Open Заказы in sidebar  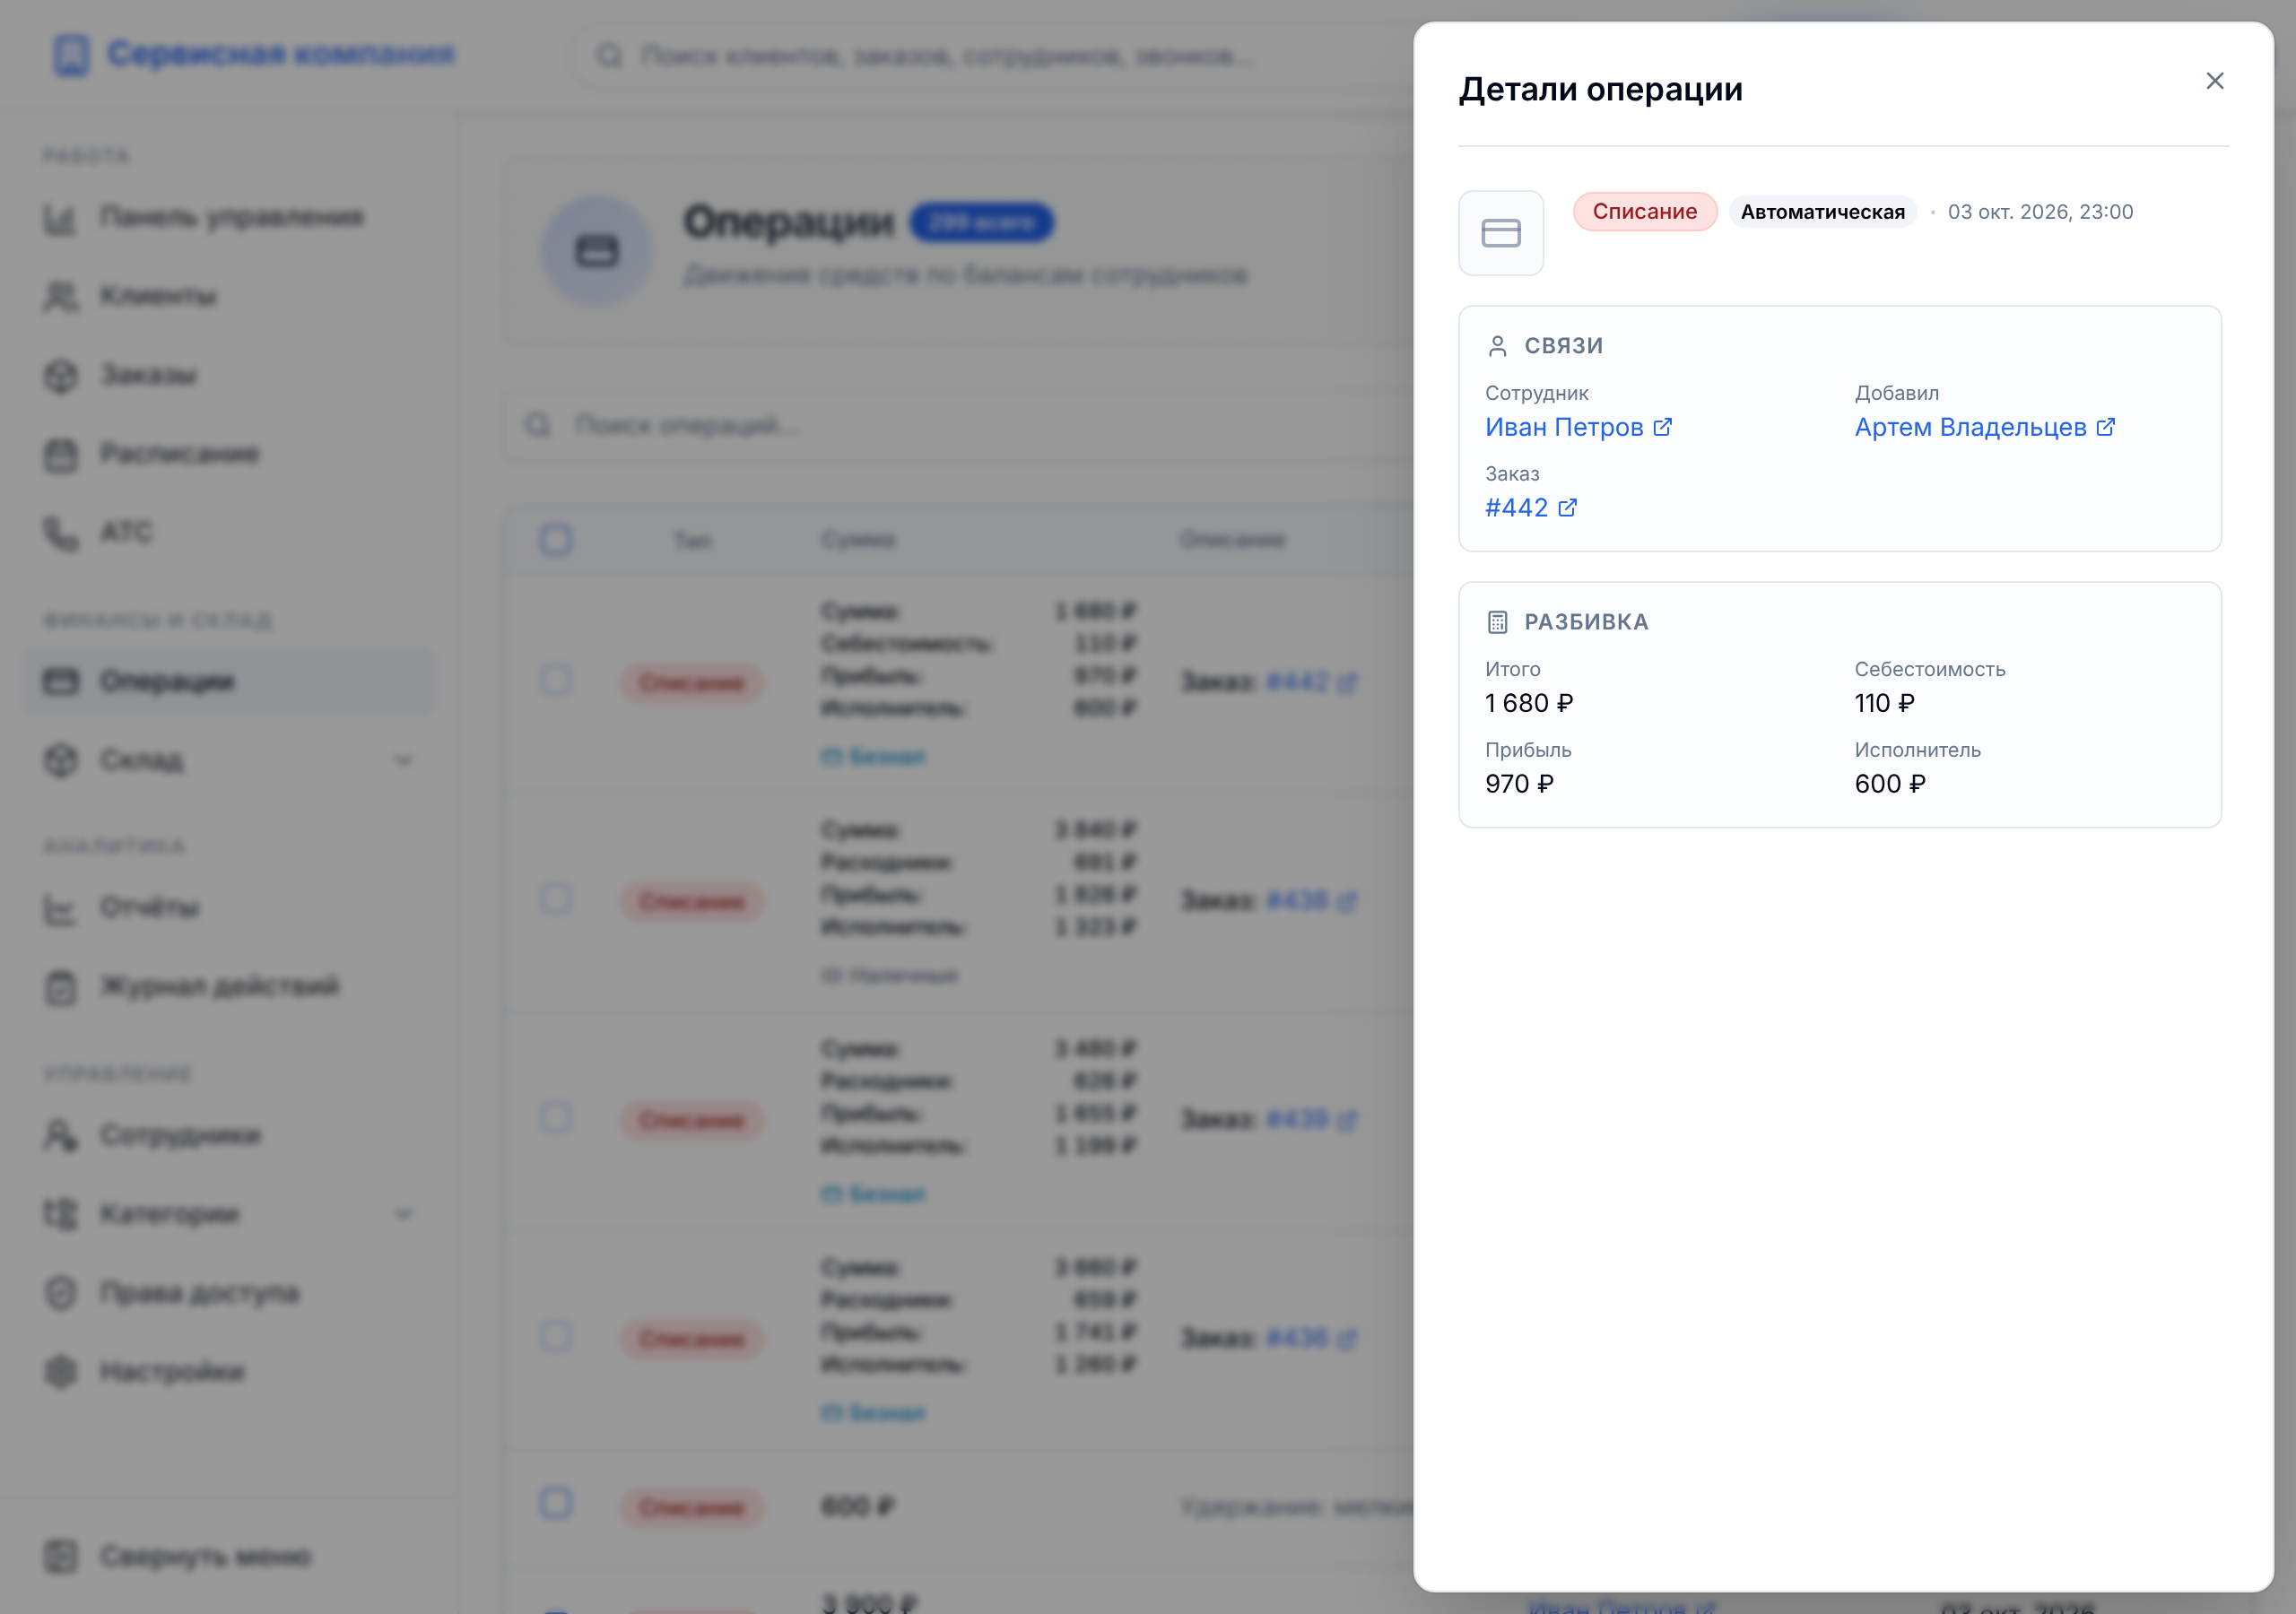pyautogui.click(x=230, y=375)
